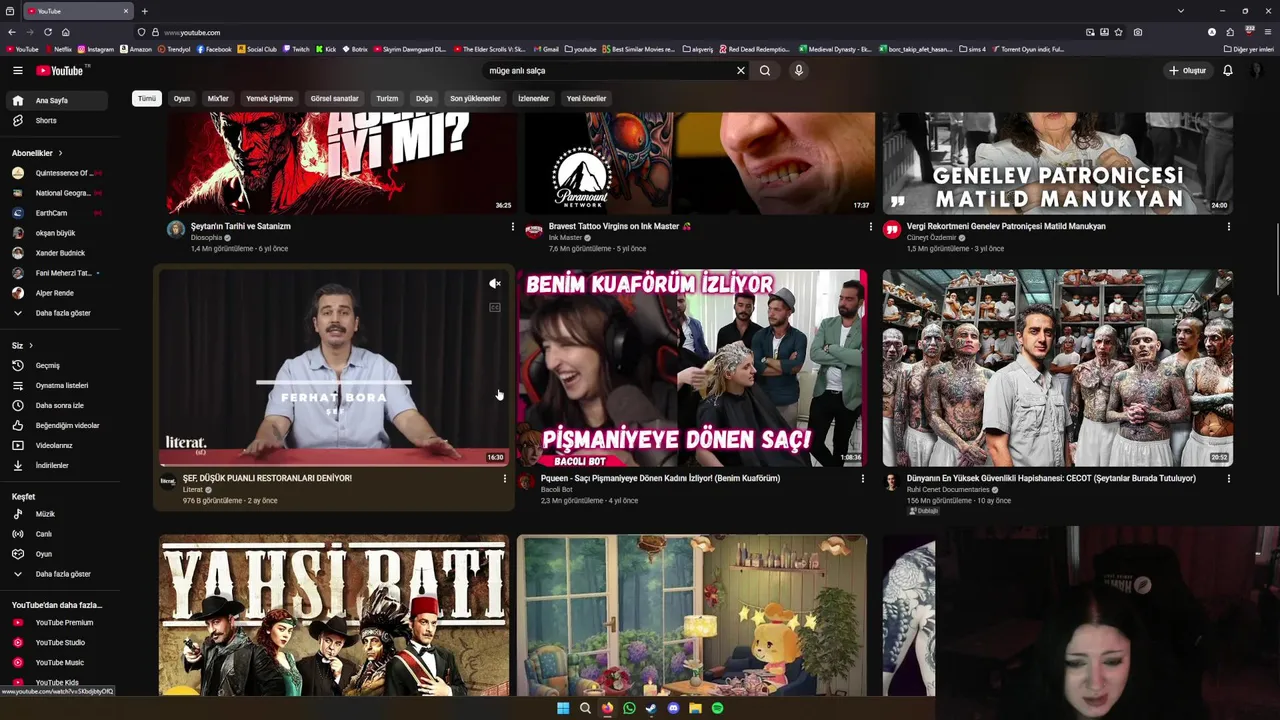Open the YouTube hamburger guide menu
Screen dimensions: 1280x720
(x=17, y=70)
